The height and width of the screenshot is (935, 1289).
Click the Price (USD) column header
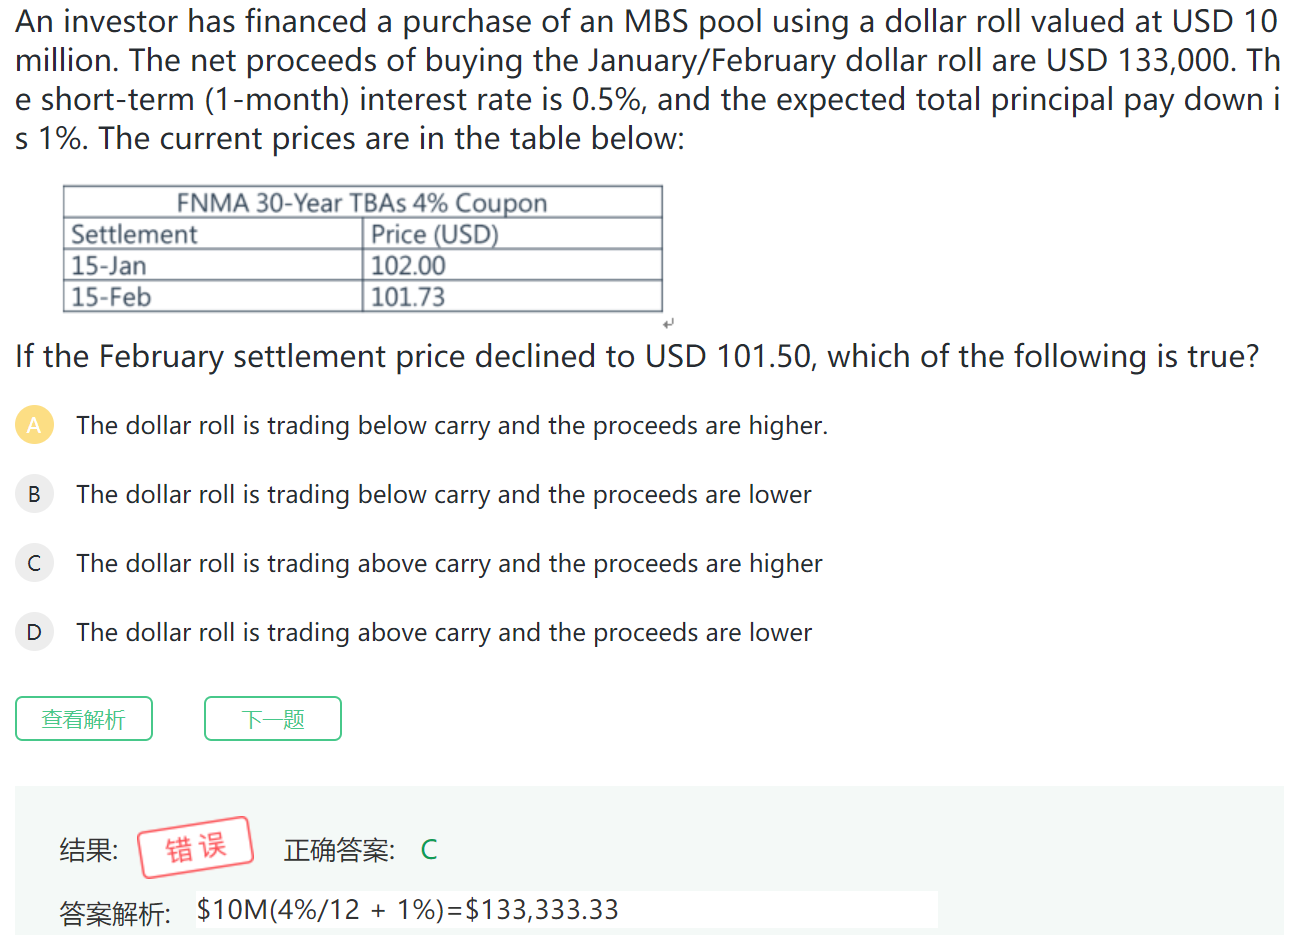pyautogui.click(x=434, y=235)
